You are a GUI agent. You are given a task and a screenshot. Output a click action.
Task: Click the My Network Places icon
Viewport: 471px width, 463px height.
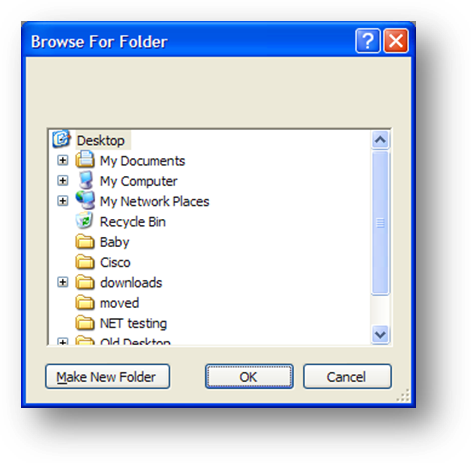(x=85, y=200)
